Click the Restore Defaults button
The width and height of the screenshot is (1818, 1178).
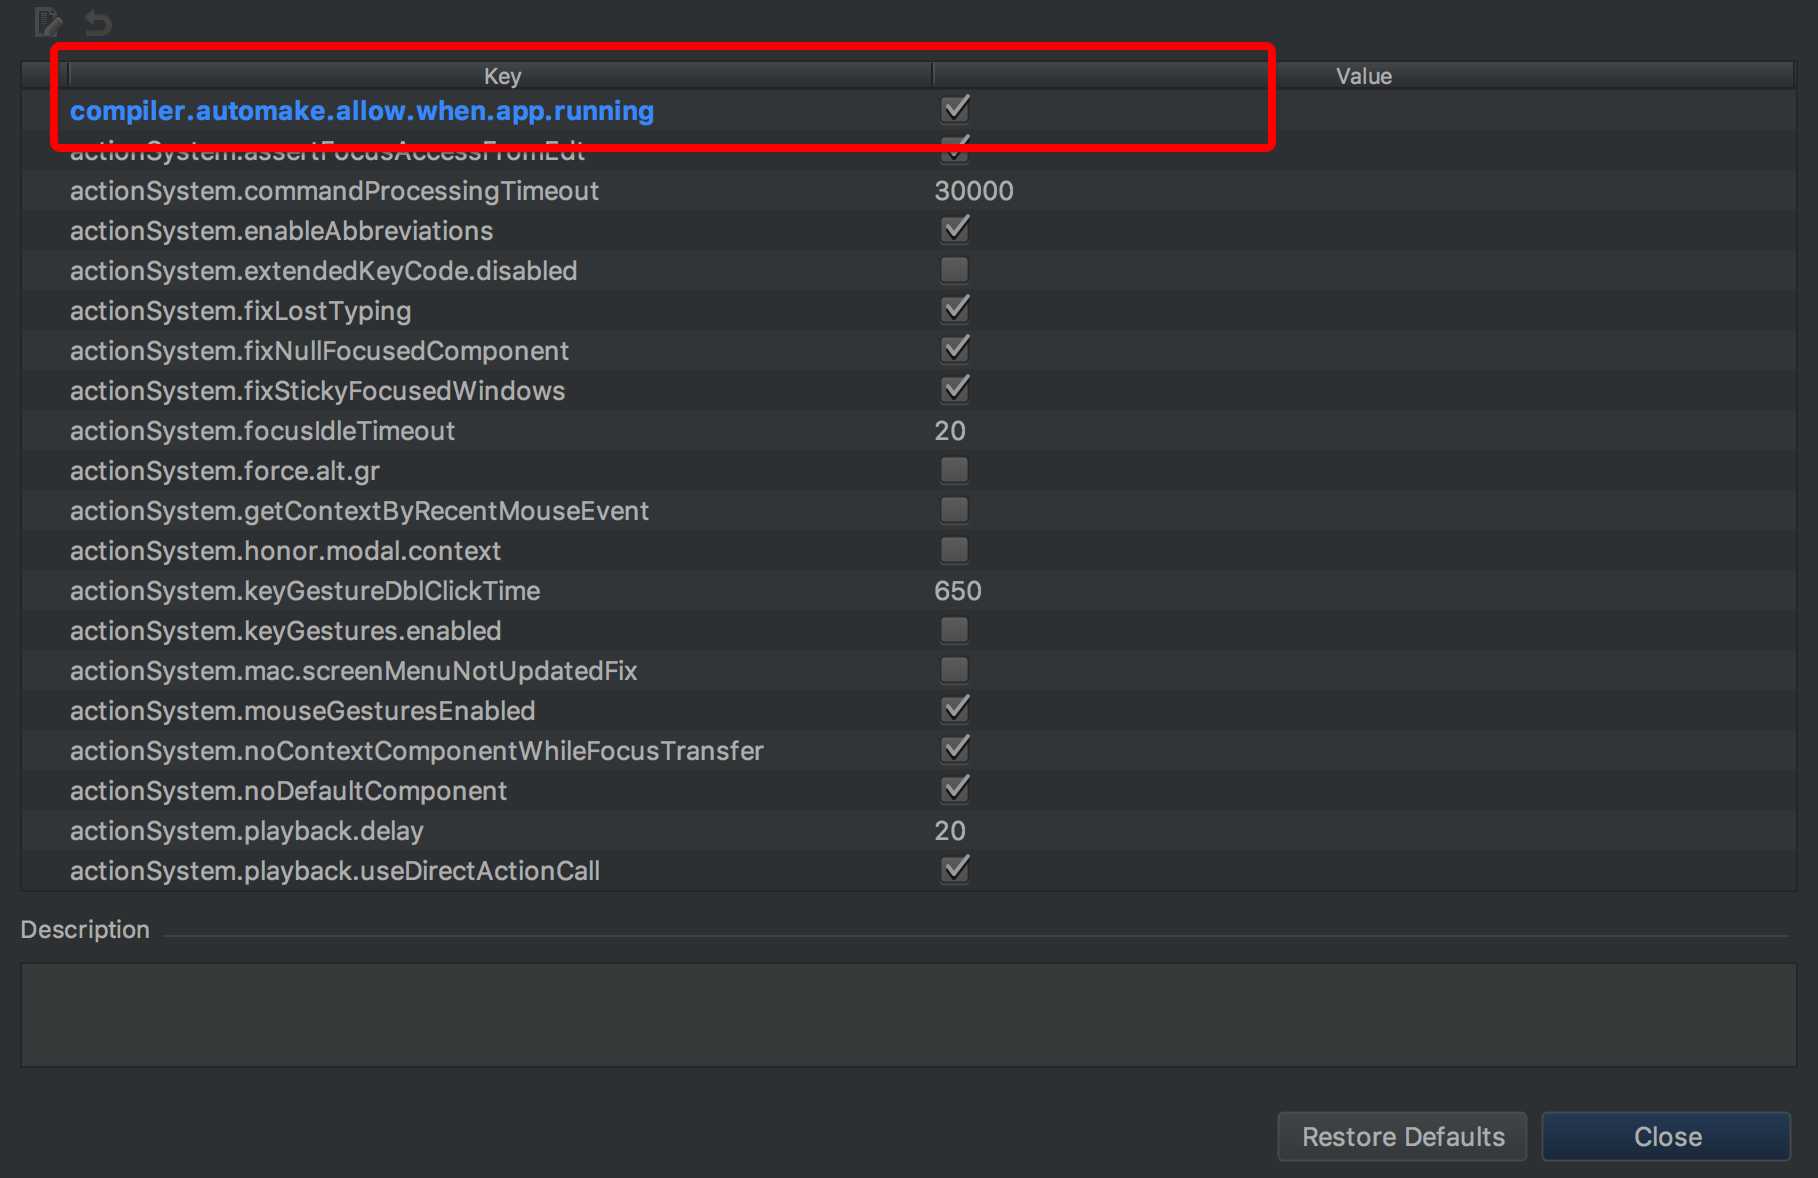coord(1402,1136)
